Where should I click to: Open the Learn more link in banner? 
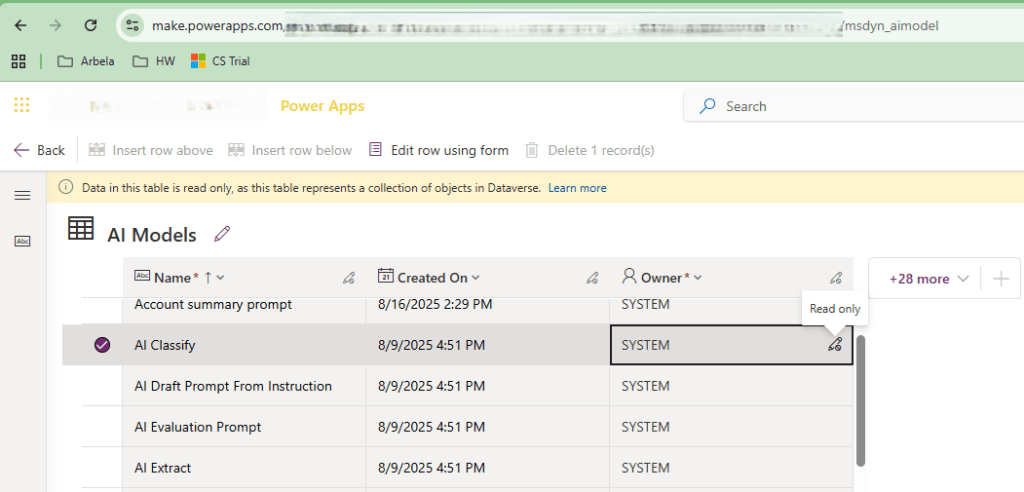point(577,187)
